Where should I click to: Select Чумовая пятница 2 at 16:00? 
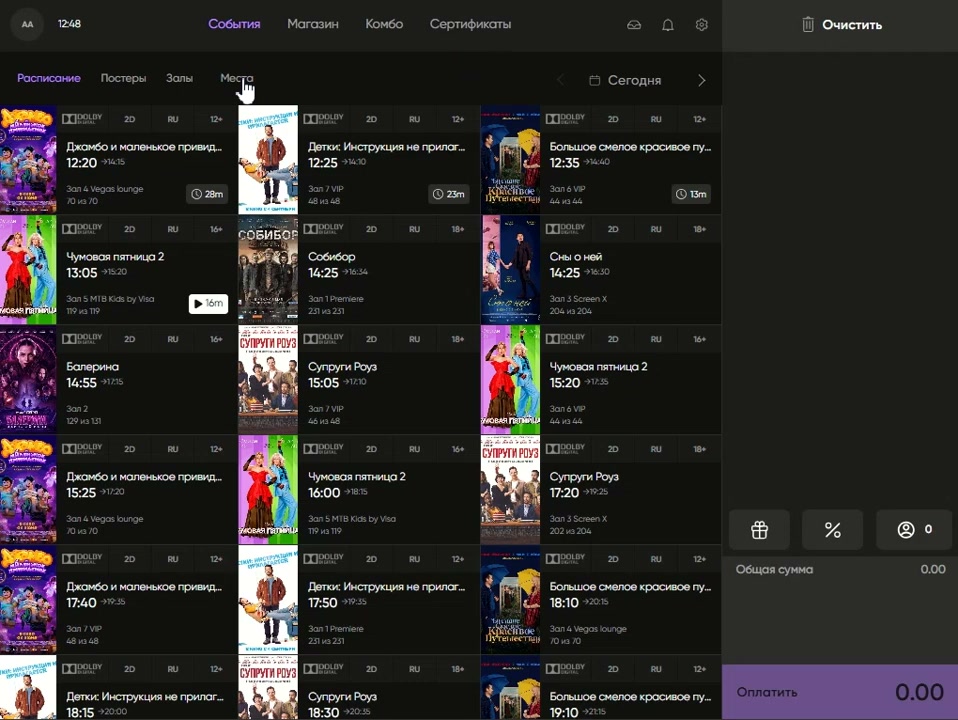tap(359, 490)
